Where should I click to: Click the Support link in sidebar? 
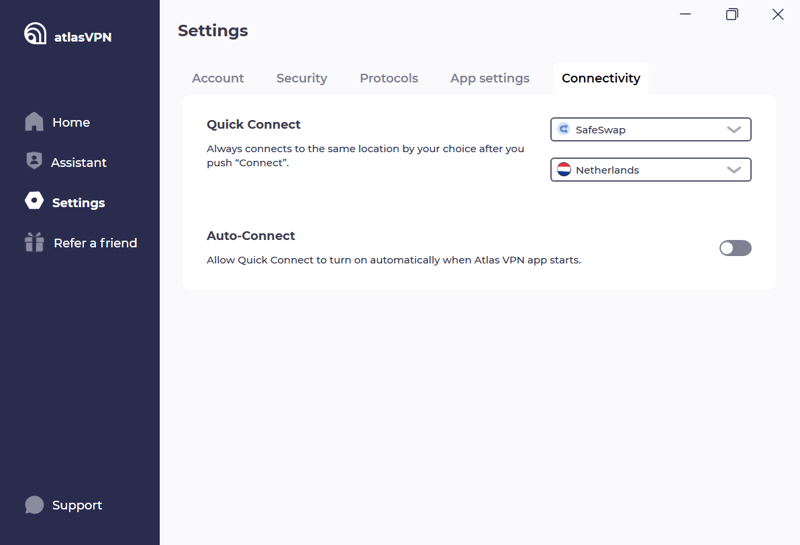click(x=77, y=505)
